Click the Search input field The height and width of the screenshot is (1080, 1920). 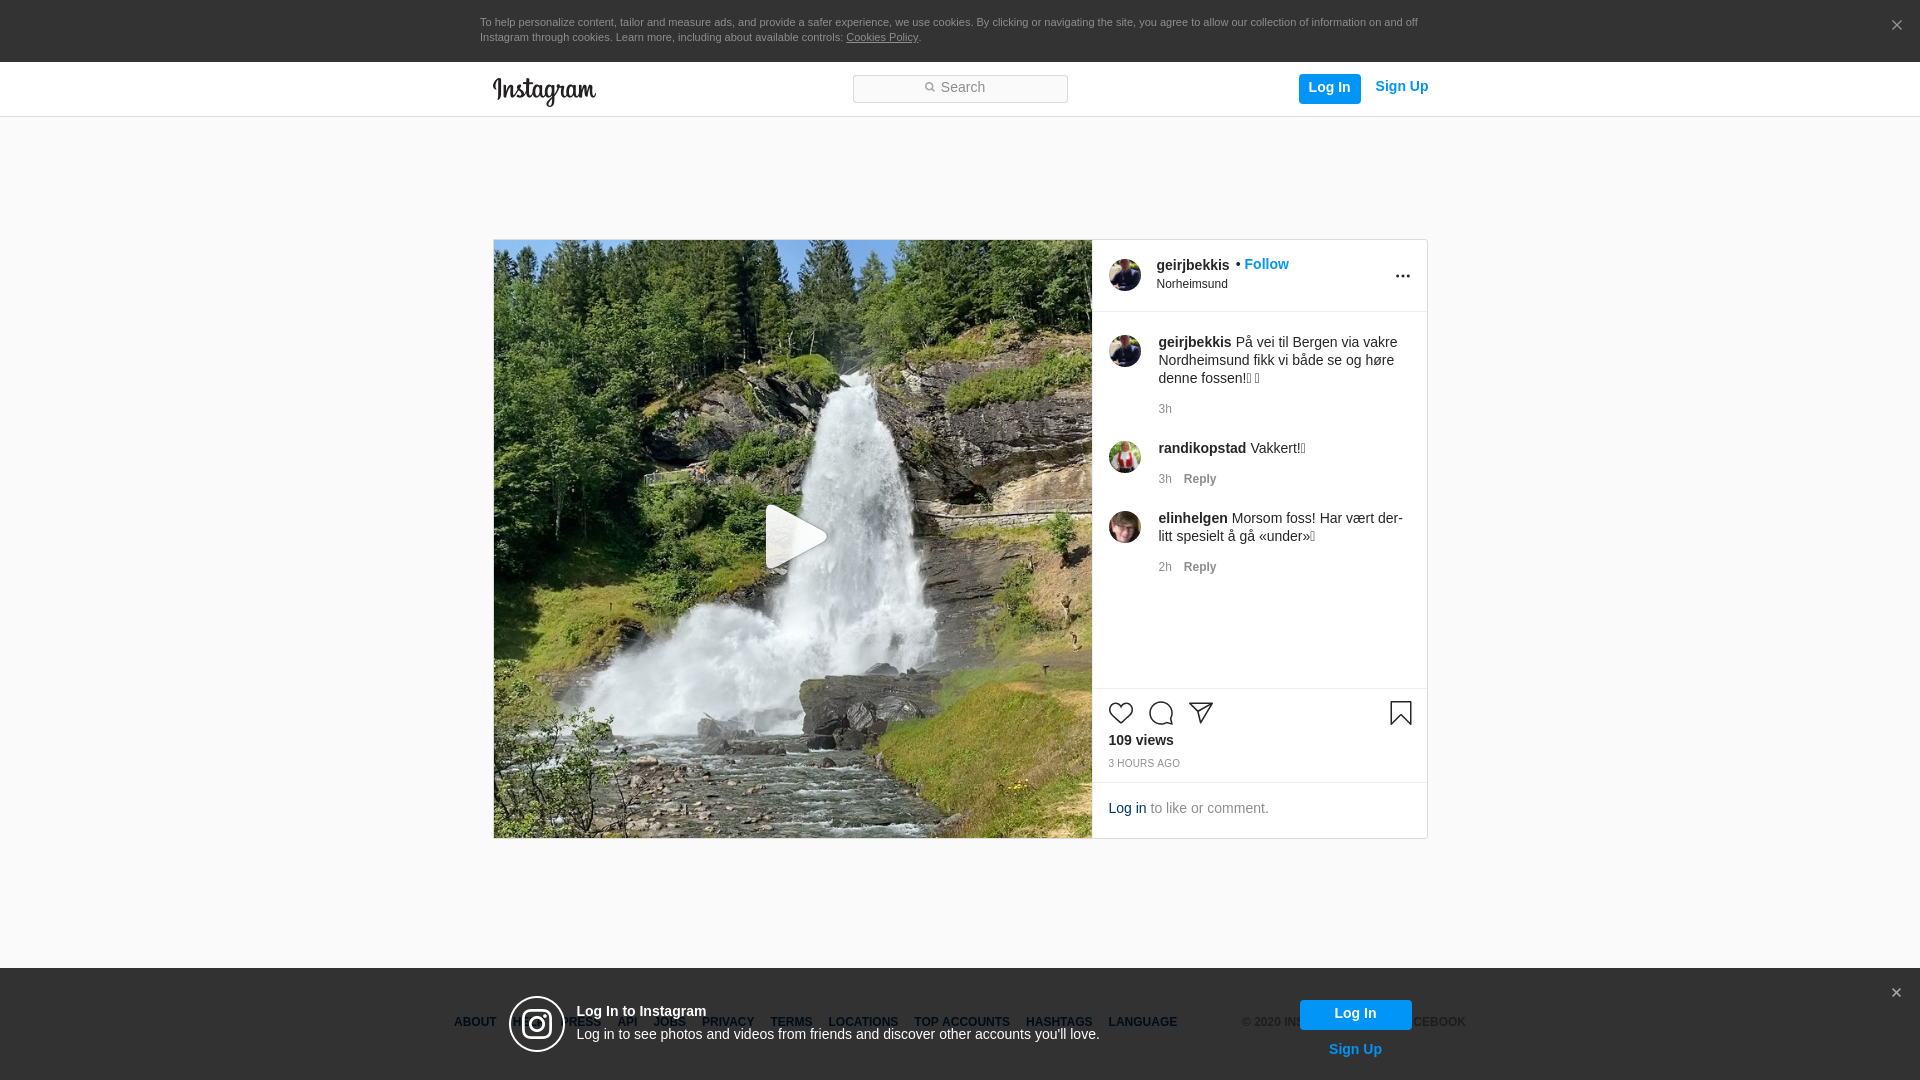click(960, 89)
